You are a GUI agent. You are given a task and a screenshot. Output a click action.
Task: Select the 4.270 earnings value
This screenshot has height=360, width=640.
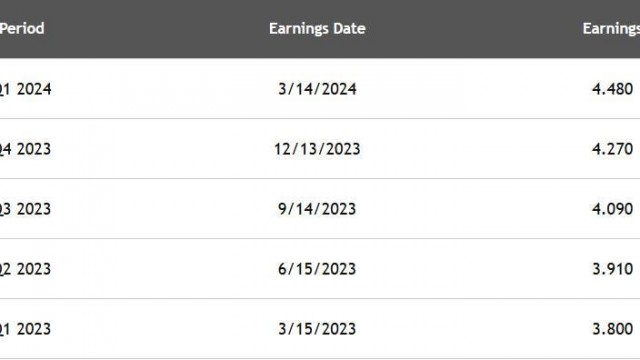click(x=612, y=149)
